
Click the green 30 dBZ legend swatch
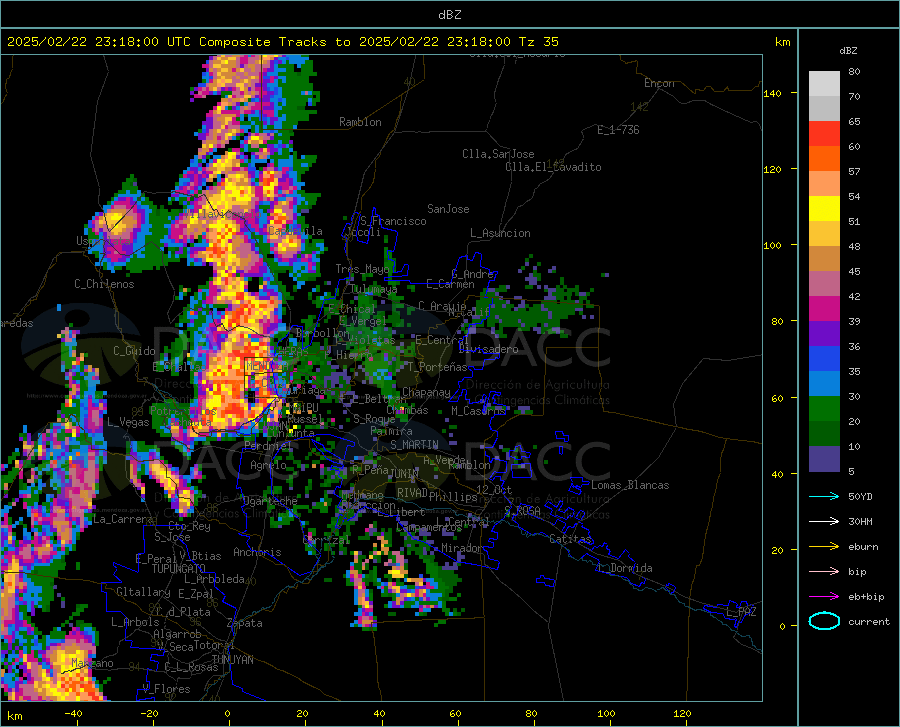[824, 409]
